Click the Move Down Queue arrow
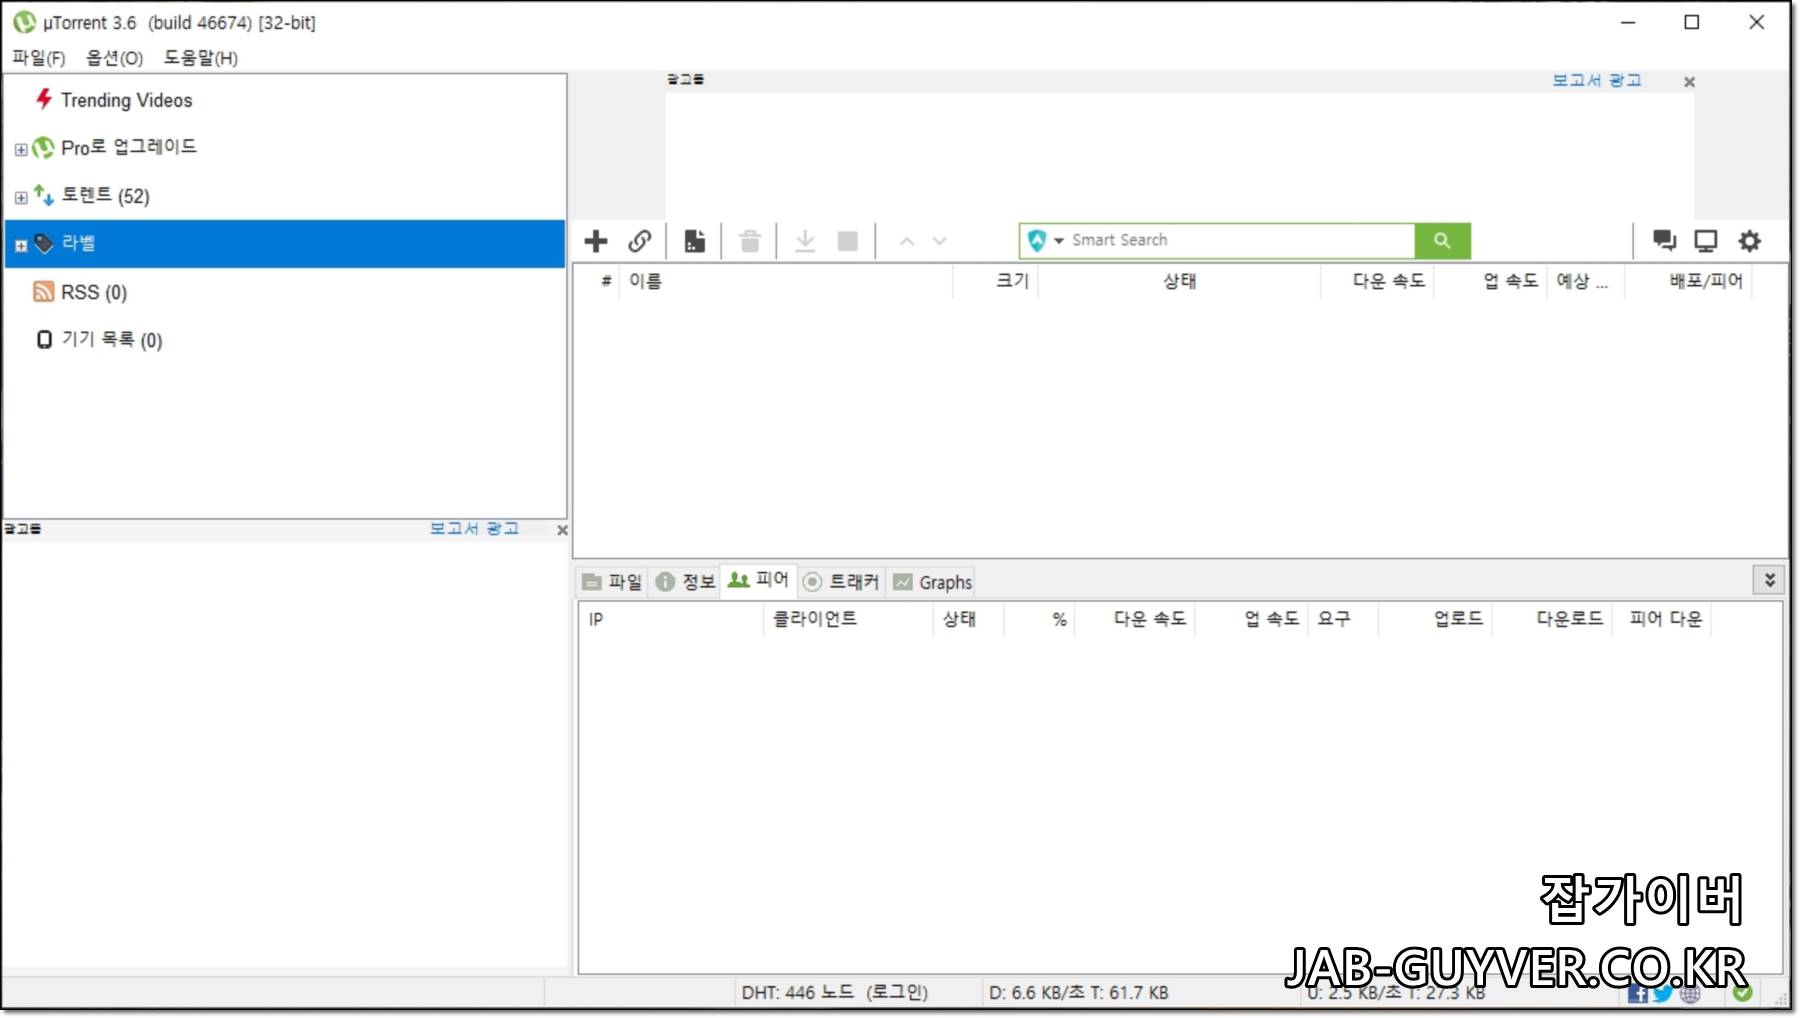This screenshot has width=1800, height=1018. point(939,241)
